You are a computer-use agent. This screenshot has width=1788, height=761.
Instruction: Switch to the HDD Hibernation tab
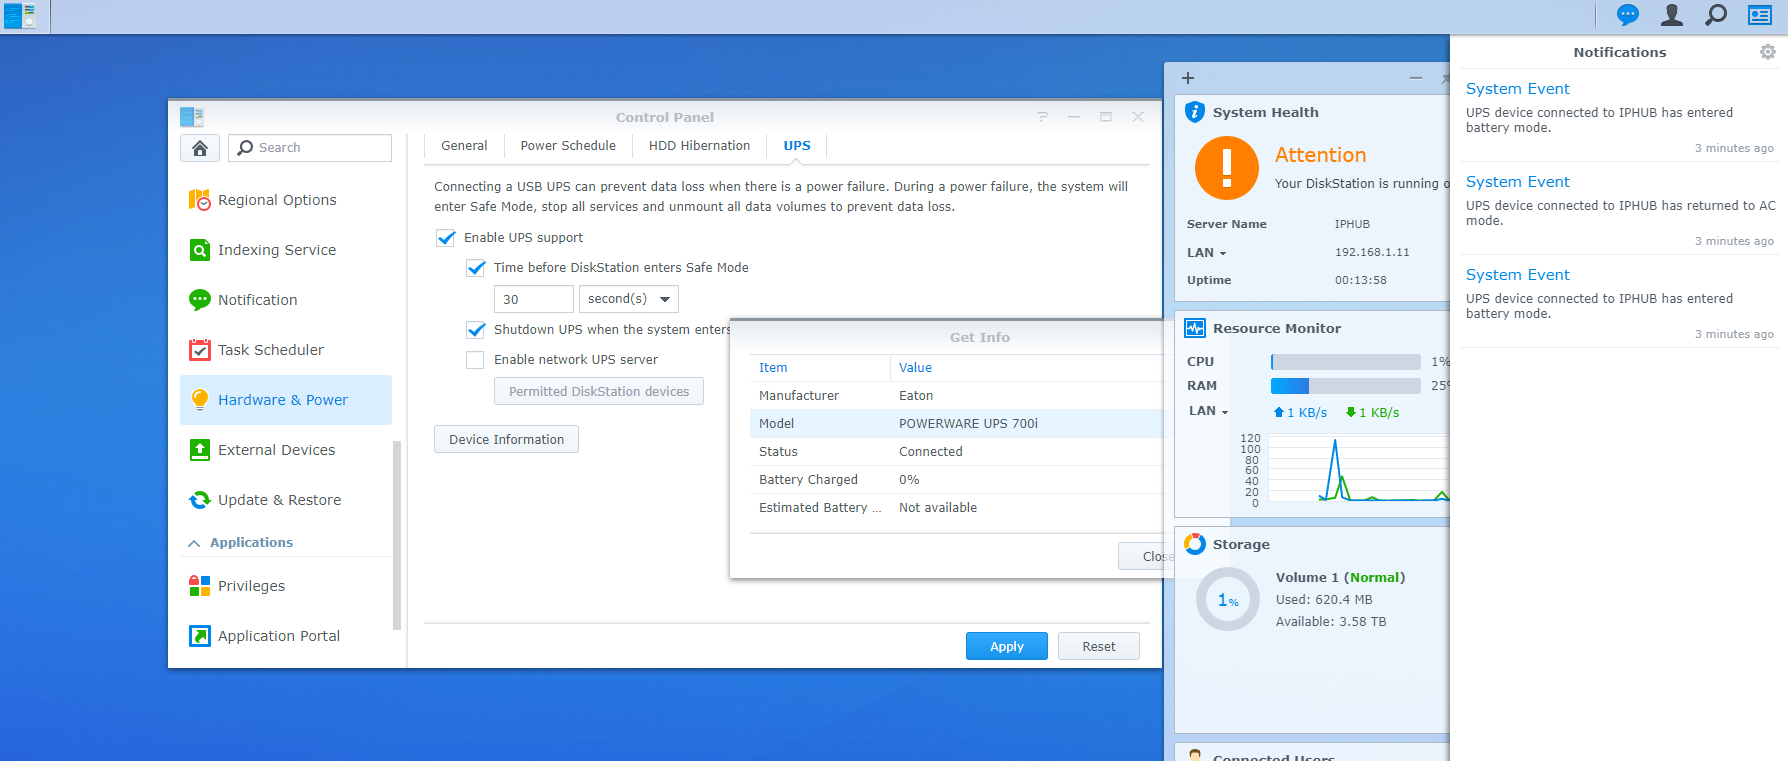(x=699, y=146)
